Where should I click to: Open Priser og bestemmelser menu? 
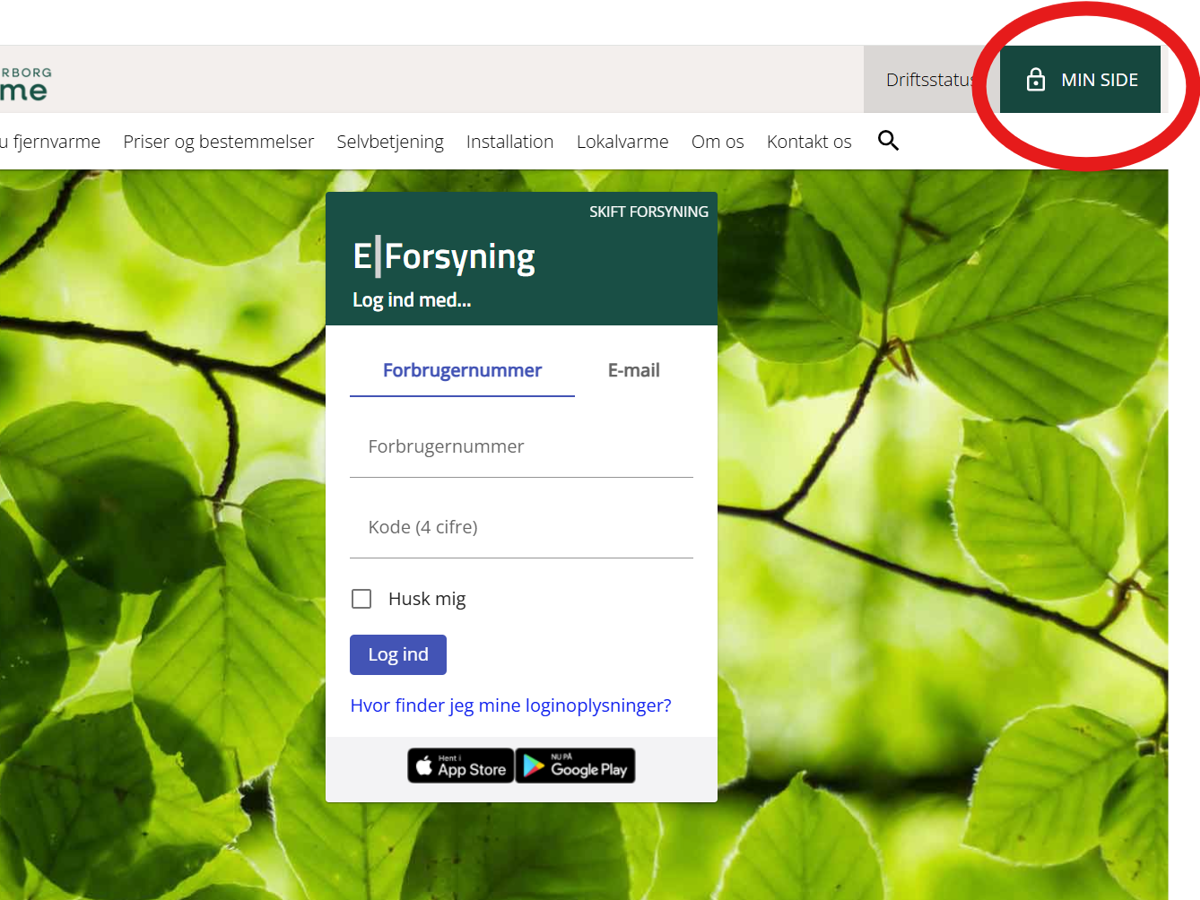(x=218, y=142)
